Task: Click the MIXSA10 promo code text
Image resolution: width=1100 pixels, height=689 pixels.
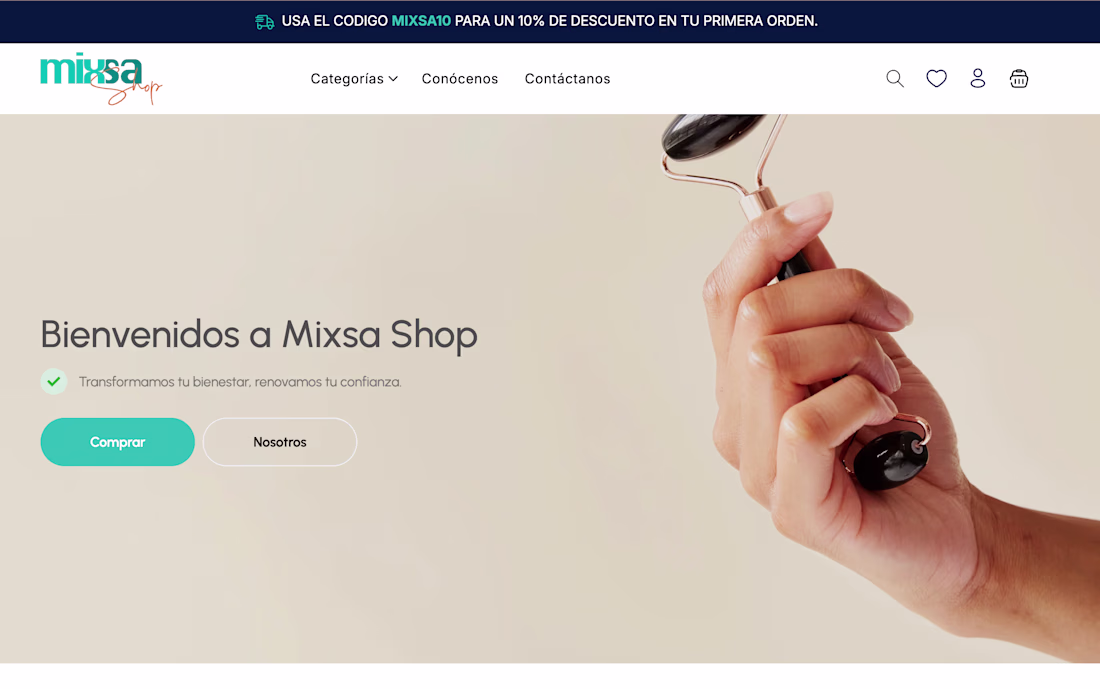Action: point(421,21)
